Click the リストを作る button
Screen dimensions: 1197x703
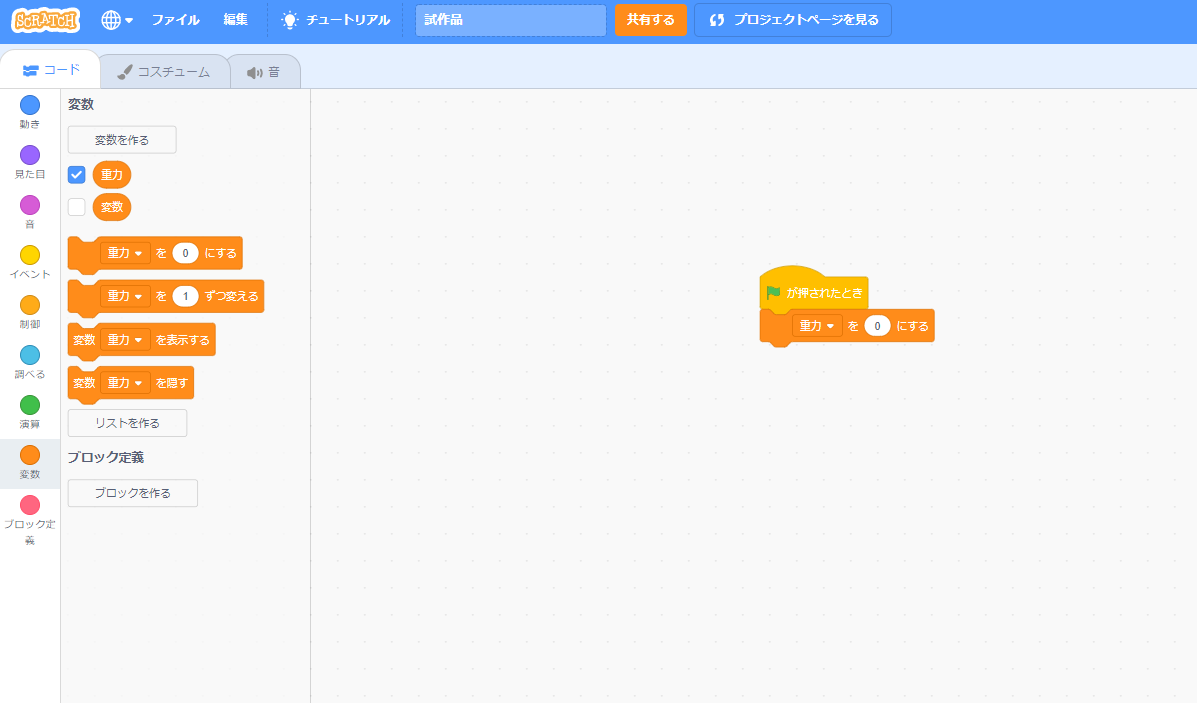[127, 423]
